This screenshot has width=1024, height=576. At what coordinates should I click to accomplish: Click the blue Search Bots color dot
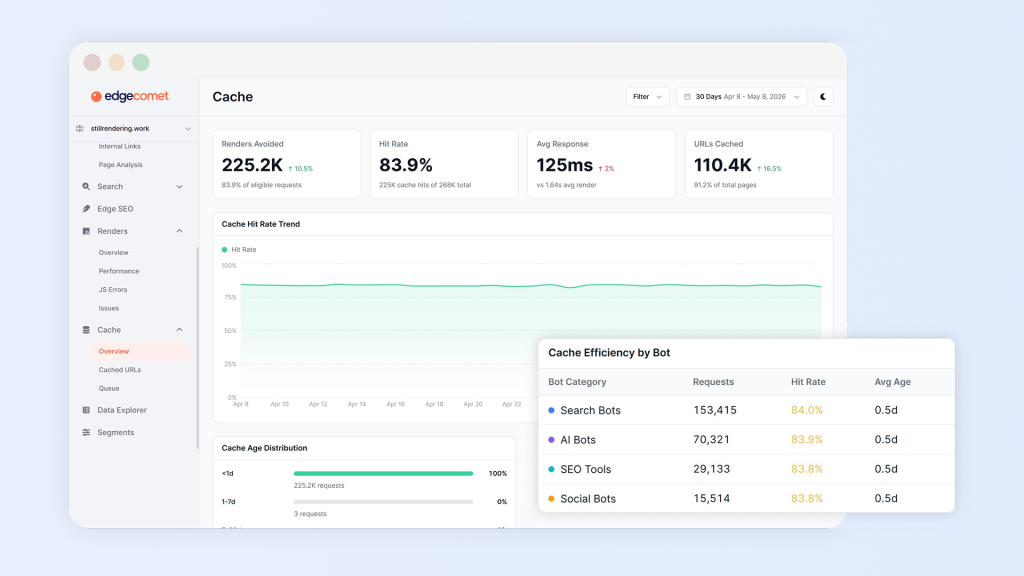coord(551,411)
